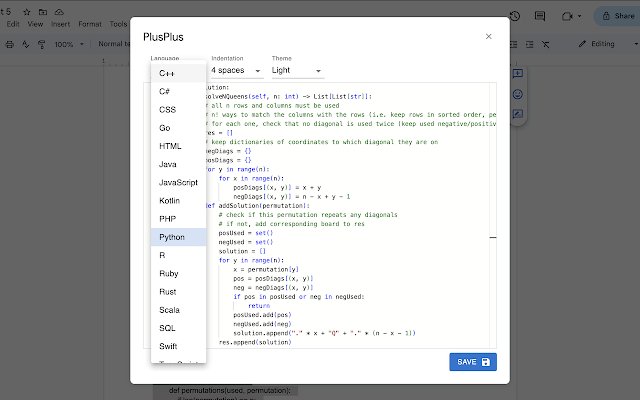Pick Swift as the code language

(178, 346)
